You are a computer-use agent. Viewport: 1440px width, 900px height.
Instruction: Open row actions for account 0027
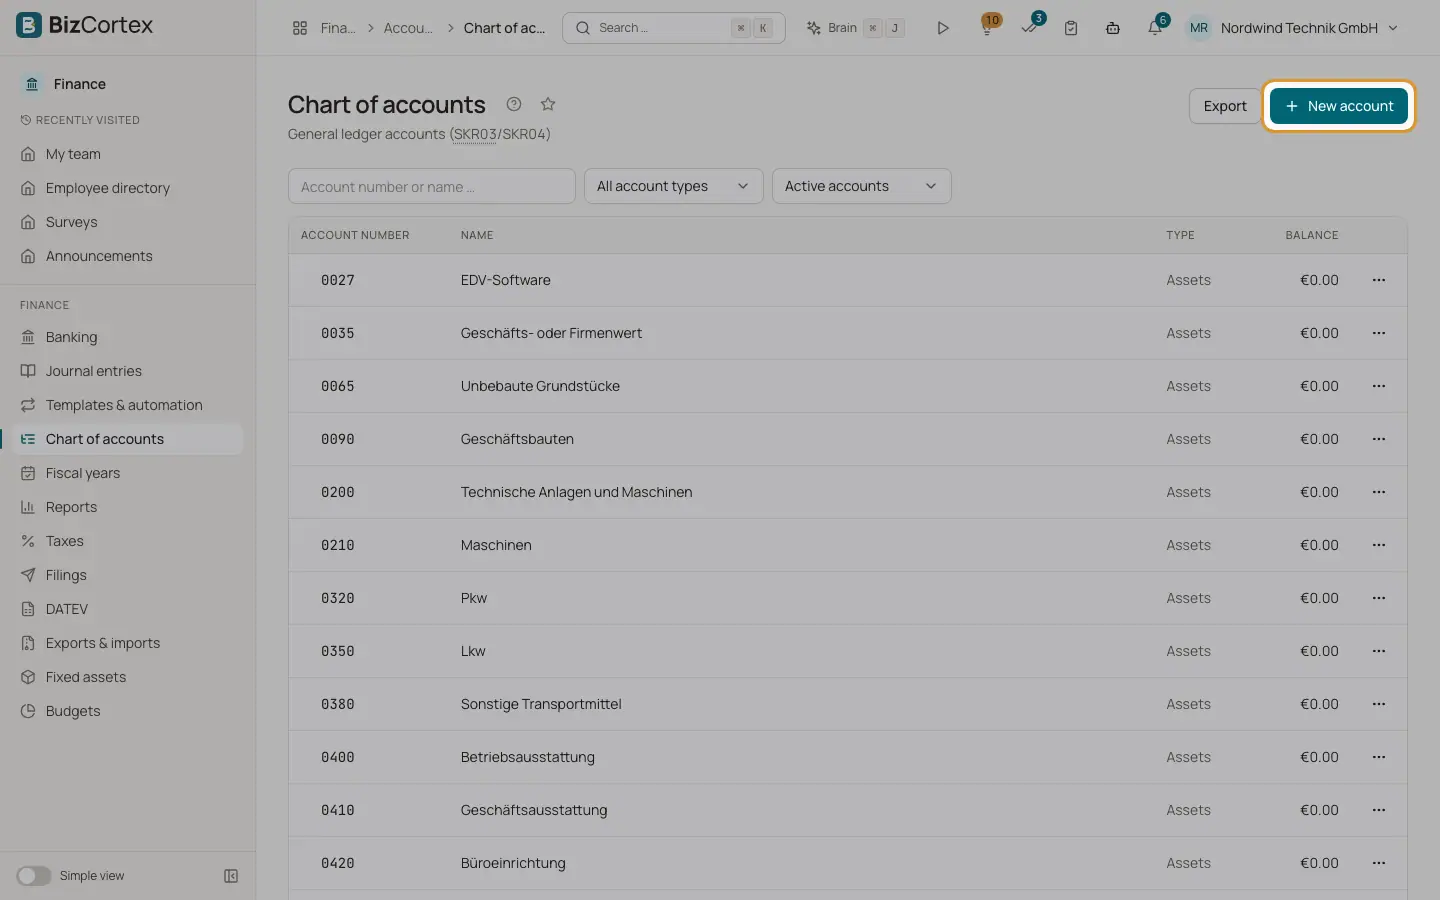coord(1379,280)
